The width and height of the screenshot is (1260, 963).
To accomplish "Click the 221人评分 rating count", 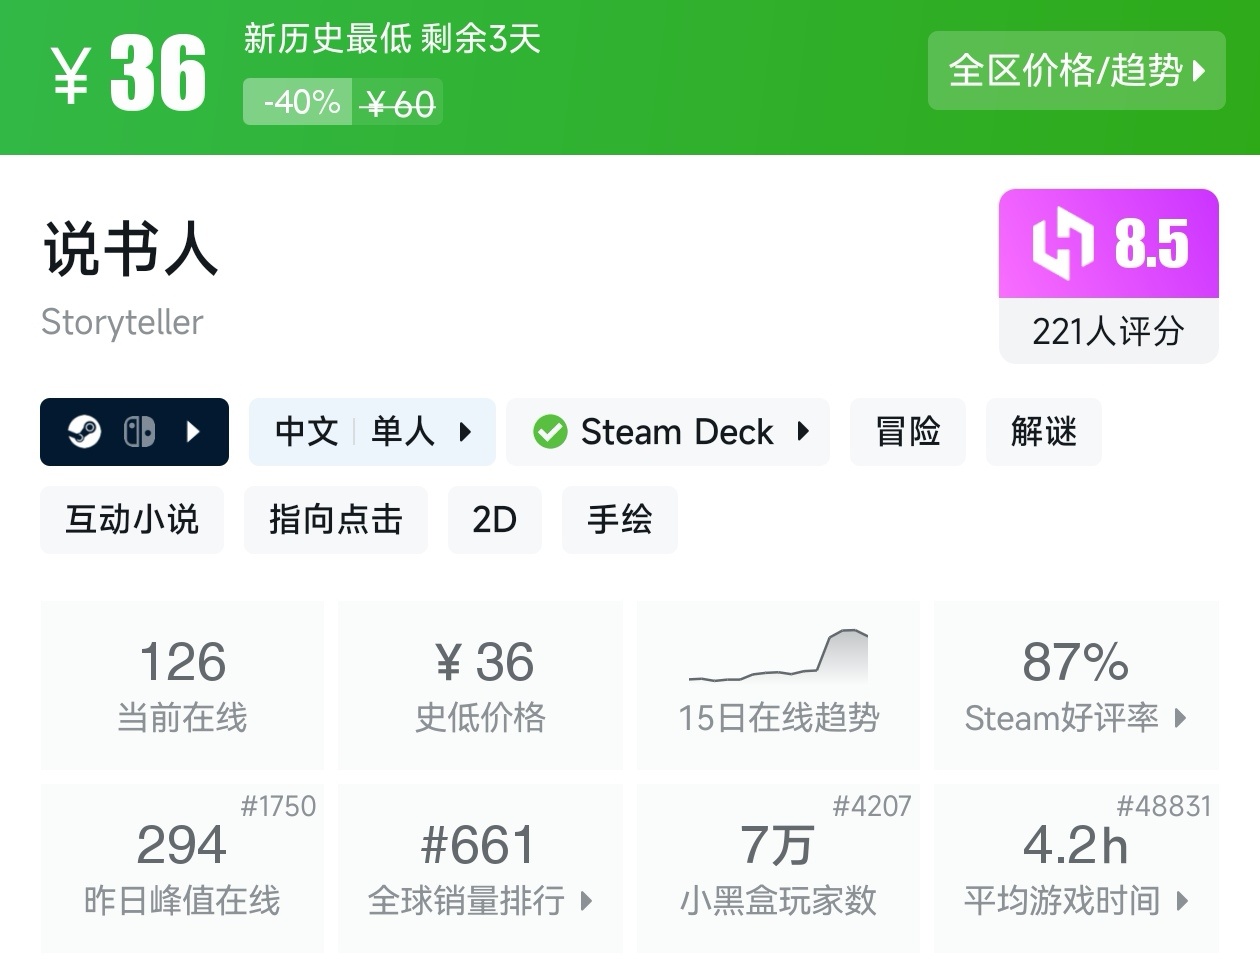I will [x=1108, y=331].
